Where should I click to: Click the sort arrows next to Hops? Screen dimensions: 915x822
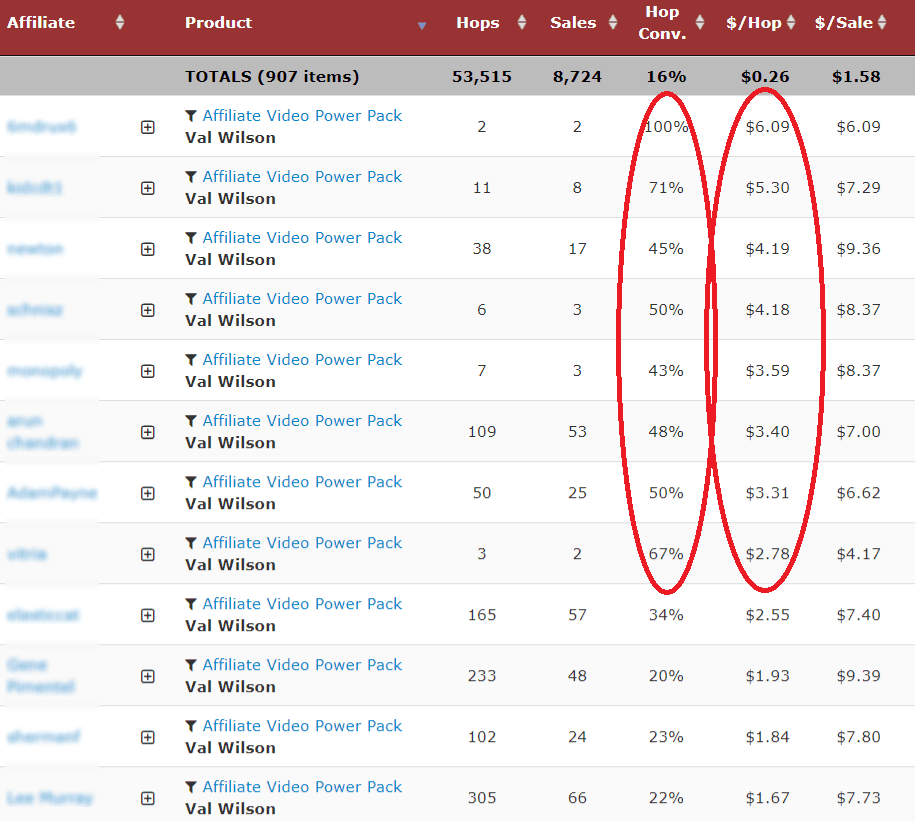[521, 23]
